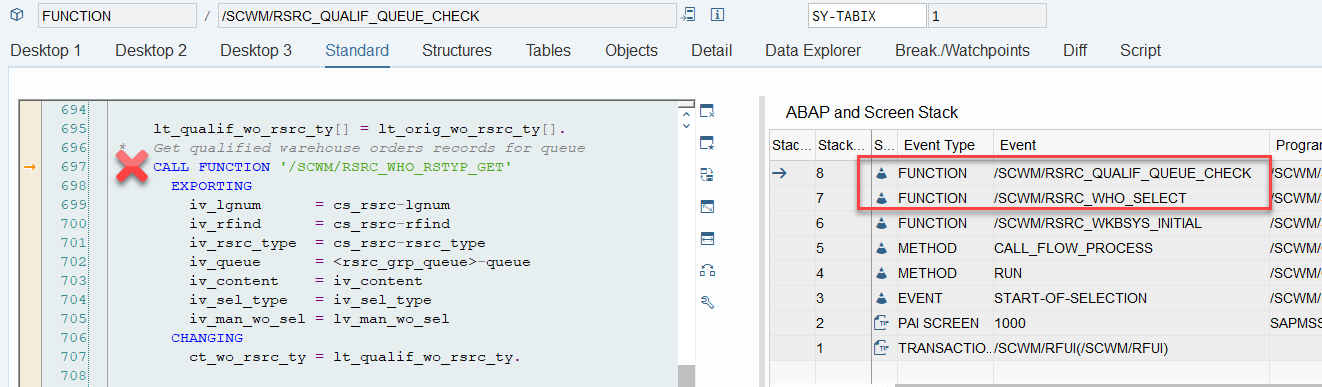This screenshot has height=387, width=1322.
Task: Open the Detail tab
Action: pos(711,50)
